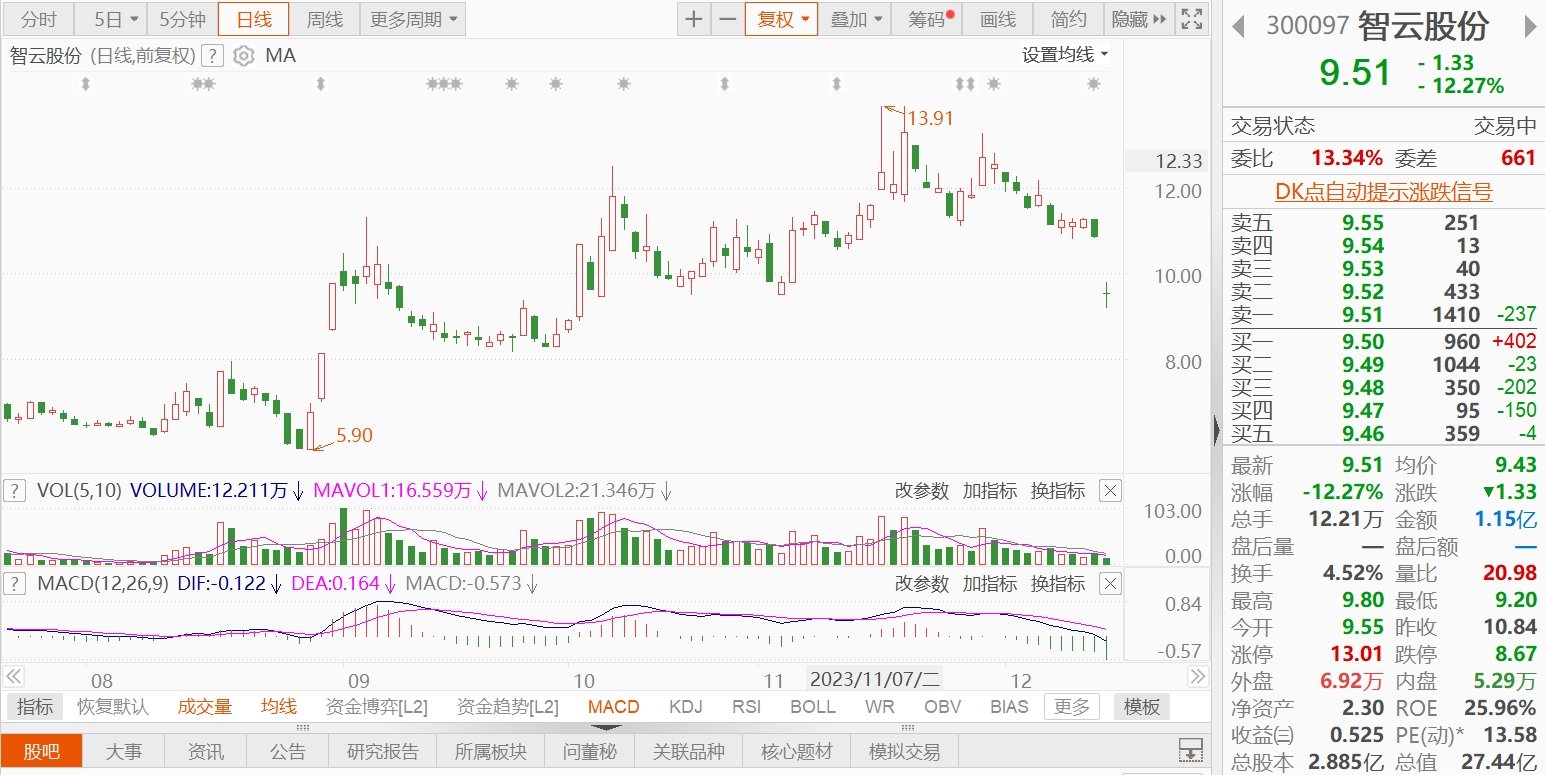Switch to the 周线 weekly chart tab

[x=324, y=19]
